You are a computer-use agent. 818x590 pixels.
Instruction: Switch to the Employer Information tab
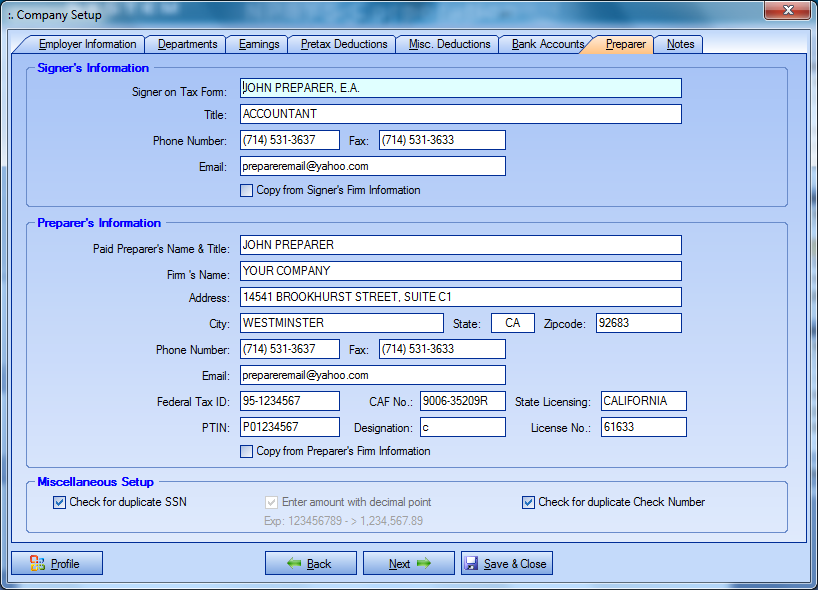pos(87,44)
